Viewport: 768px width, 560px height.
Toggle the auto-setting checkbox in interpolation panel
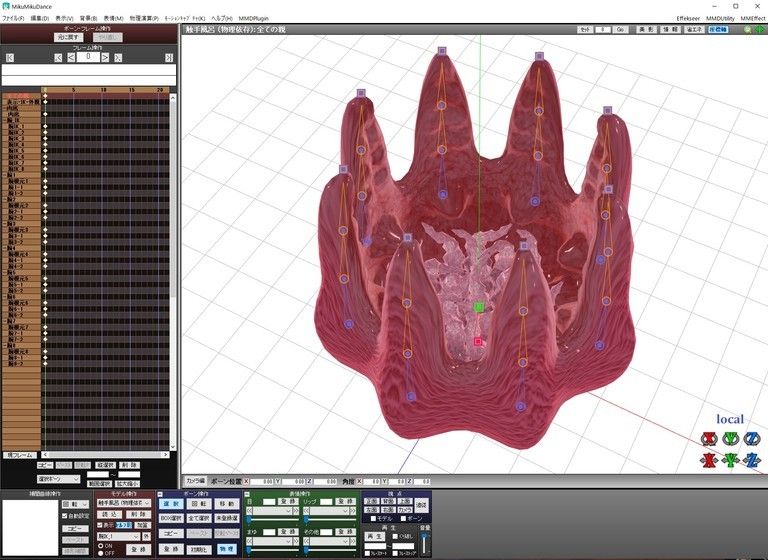(x=65, y=515)
